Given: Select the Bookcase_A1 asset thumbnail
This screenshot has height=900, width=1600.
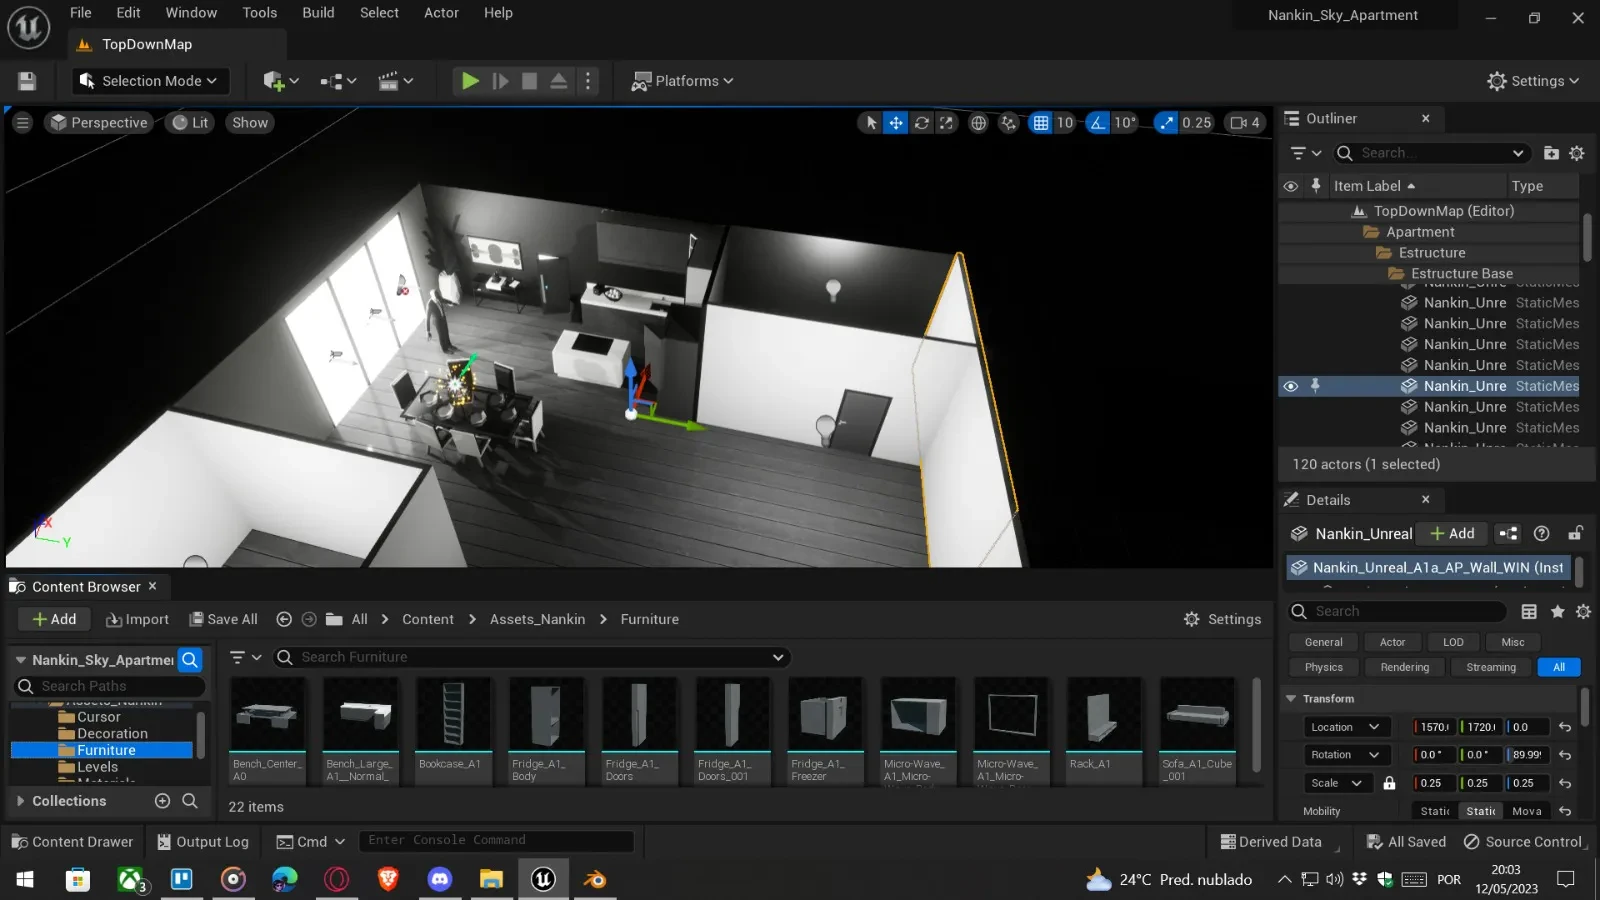Looking at the screenshot, I should click(x=453, y=730).
